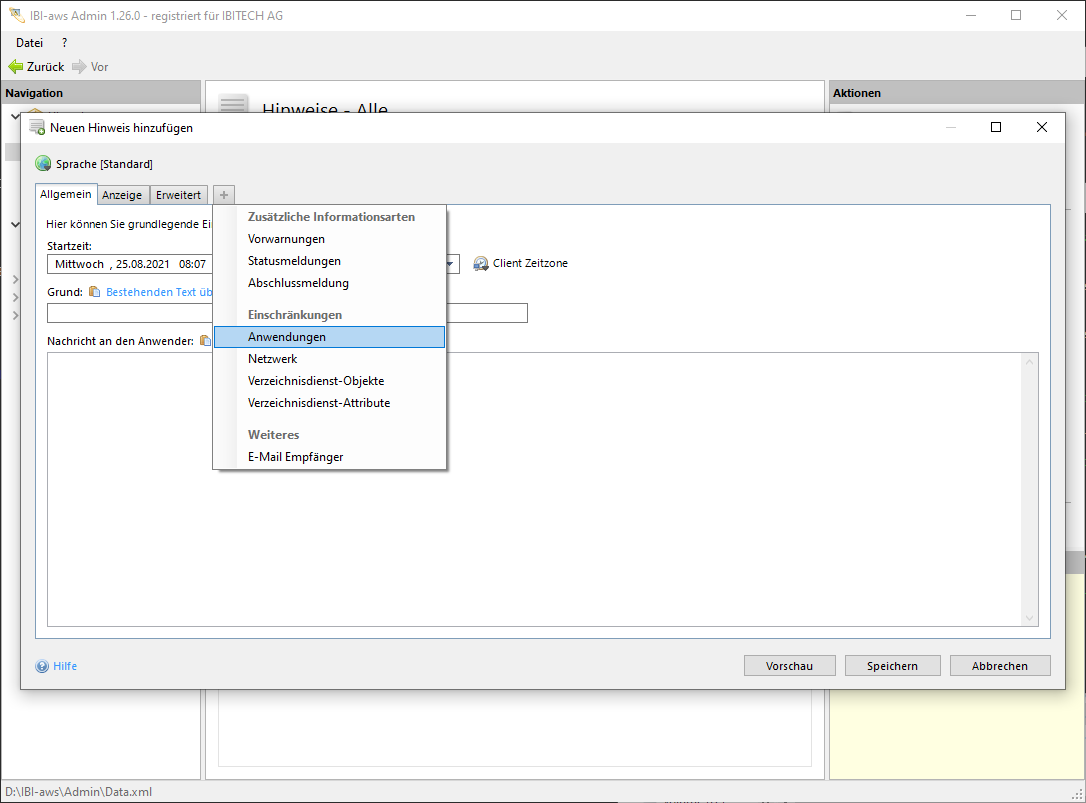This screenshot has height=803, width=1086.
Task: Click the globe Sprache [Standard] icon
Action: click(43, 164)
